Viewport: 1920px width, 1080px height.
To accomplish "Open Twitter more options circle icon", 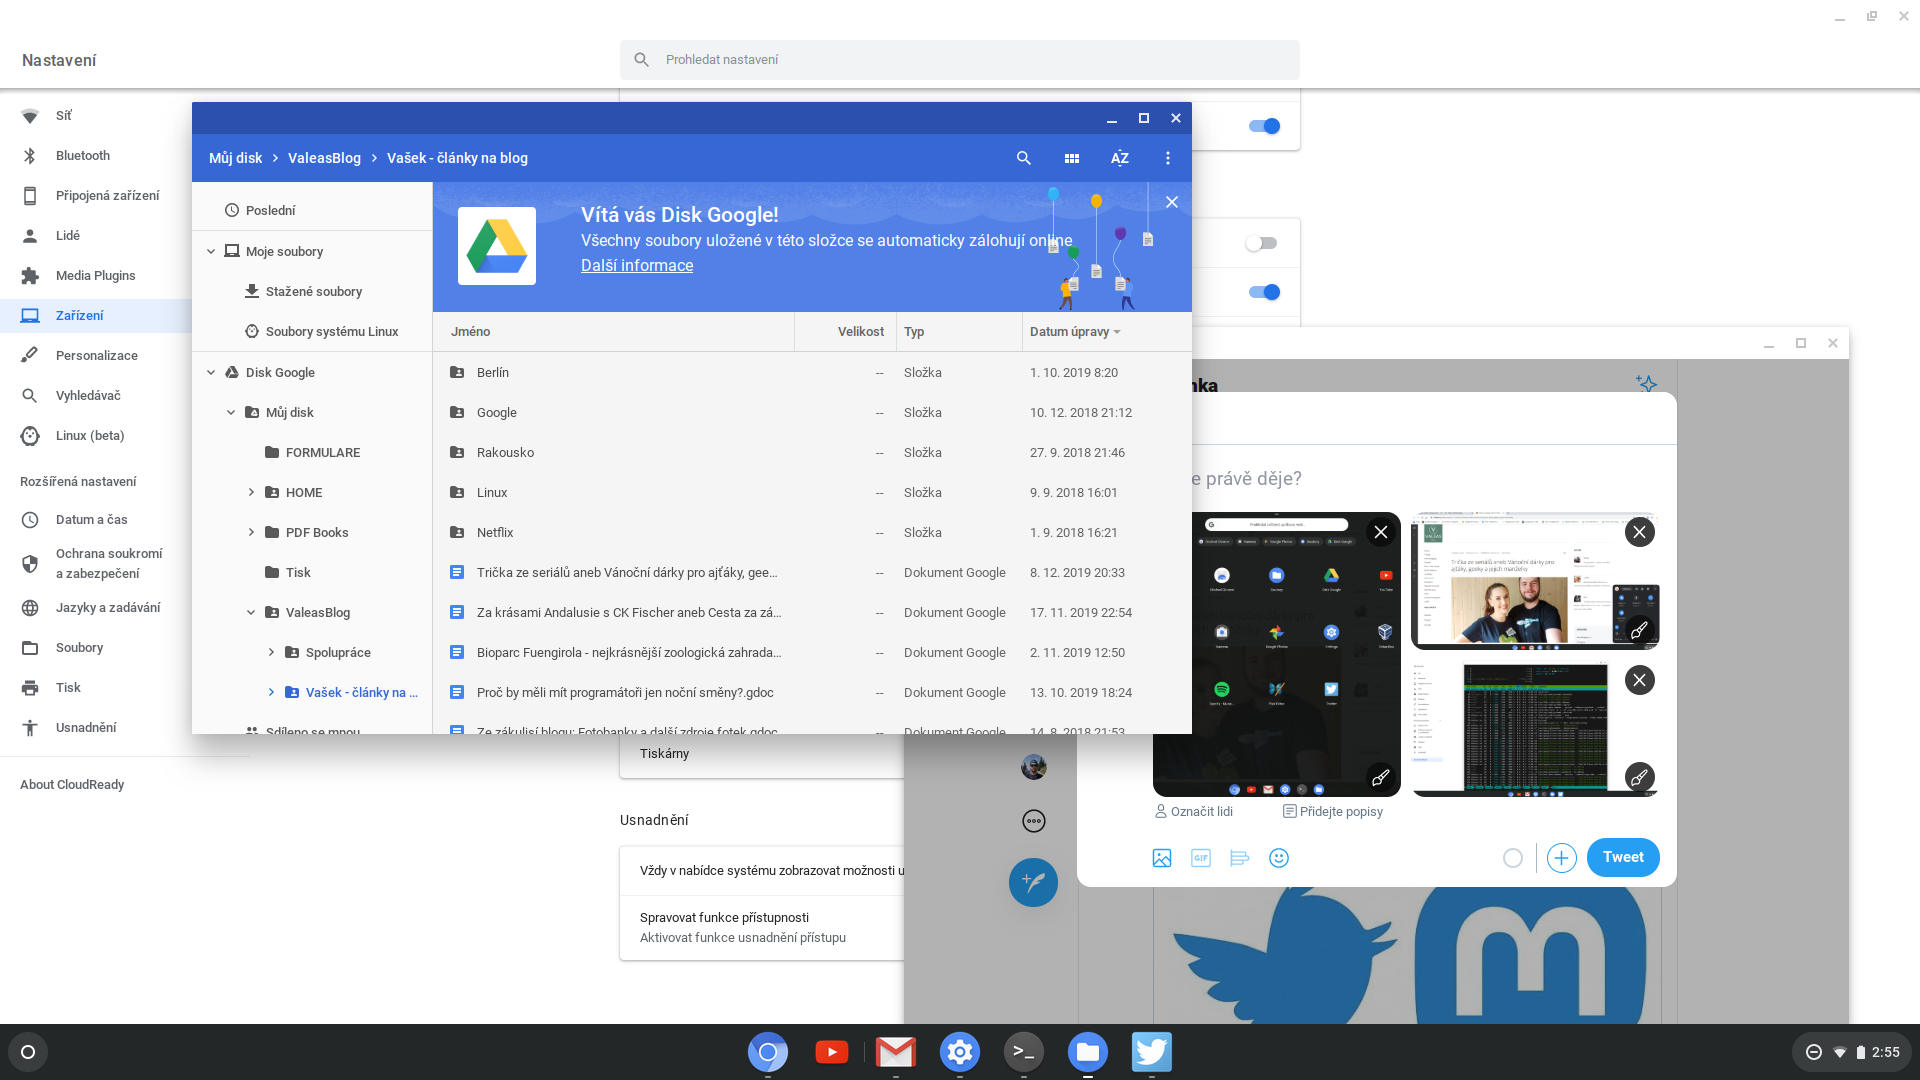I will (1034, 821).
